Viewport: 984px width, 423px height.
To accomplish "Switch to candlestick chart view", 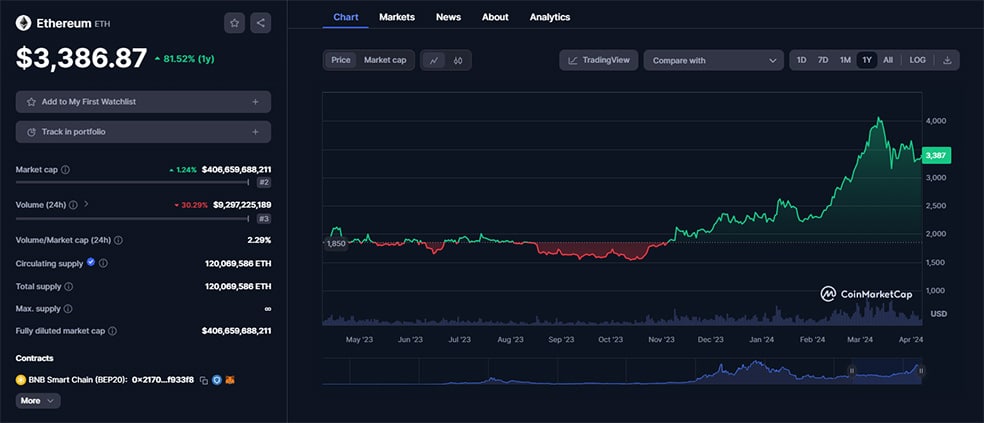I will tap(458, 60).
